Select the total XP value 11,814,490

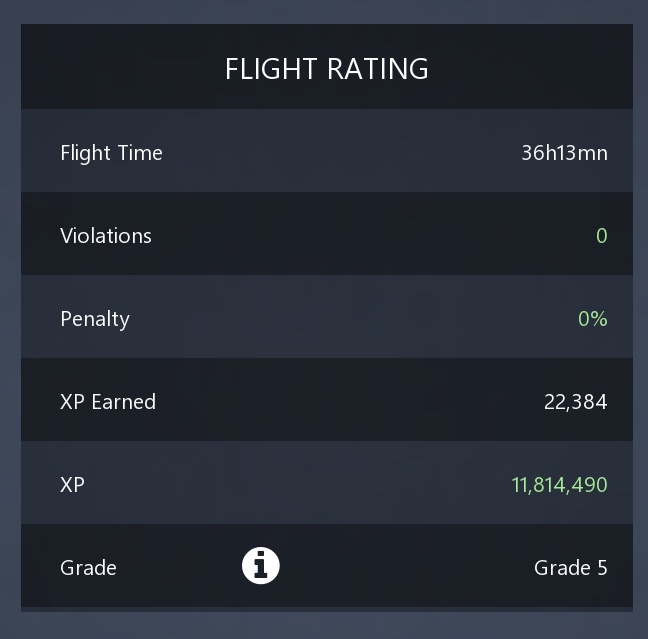click(560, 484)
